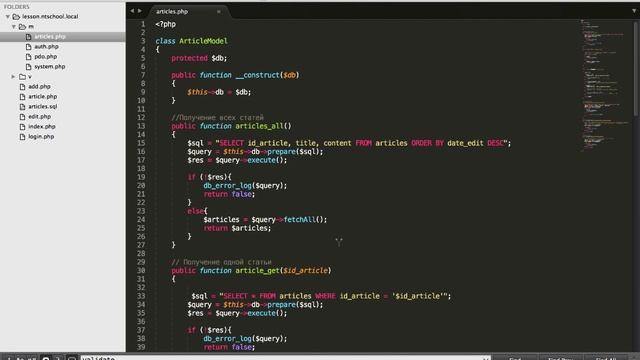The width and height of the screenshot is (640, 360).
Task: Open article.php from the sidebar
Action: click(42, 97)
